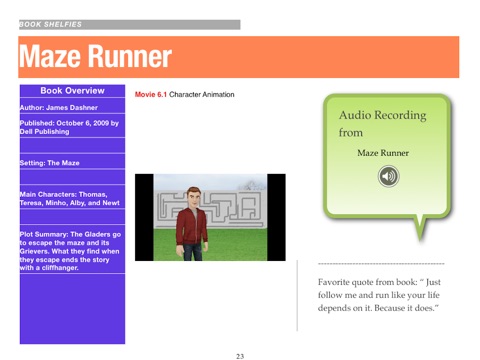480x360 pixels.
Task: Select the Favorite quote from book text
Action: [x=379, y=295]
